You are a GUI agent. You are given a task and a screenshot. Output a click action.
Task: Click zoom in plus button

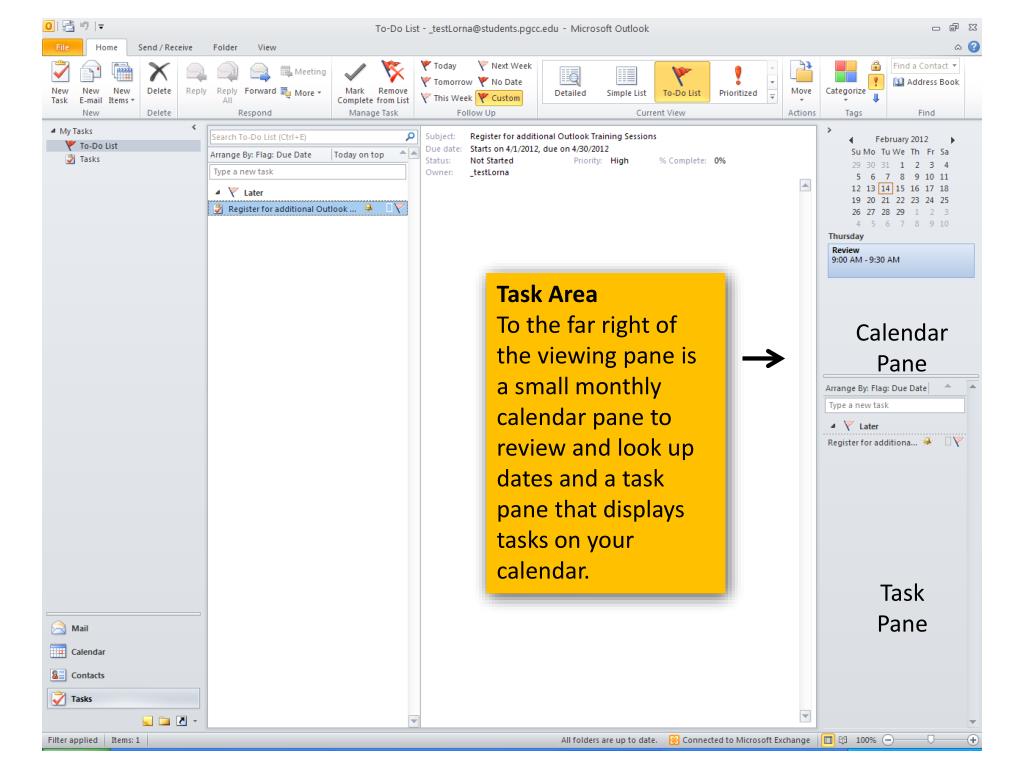972,740
